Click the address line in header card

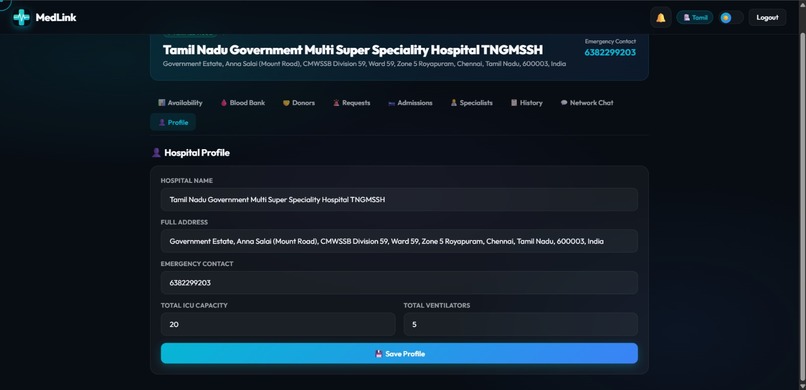(x=364, y=64)
